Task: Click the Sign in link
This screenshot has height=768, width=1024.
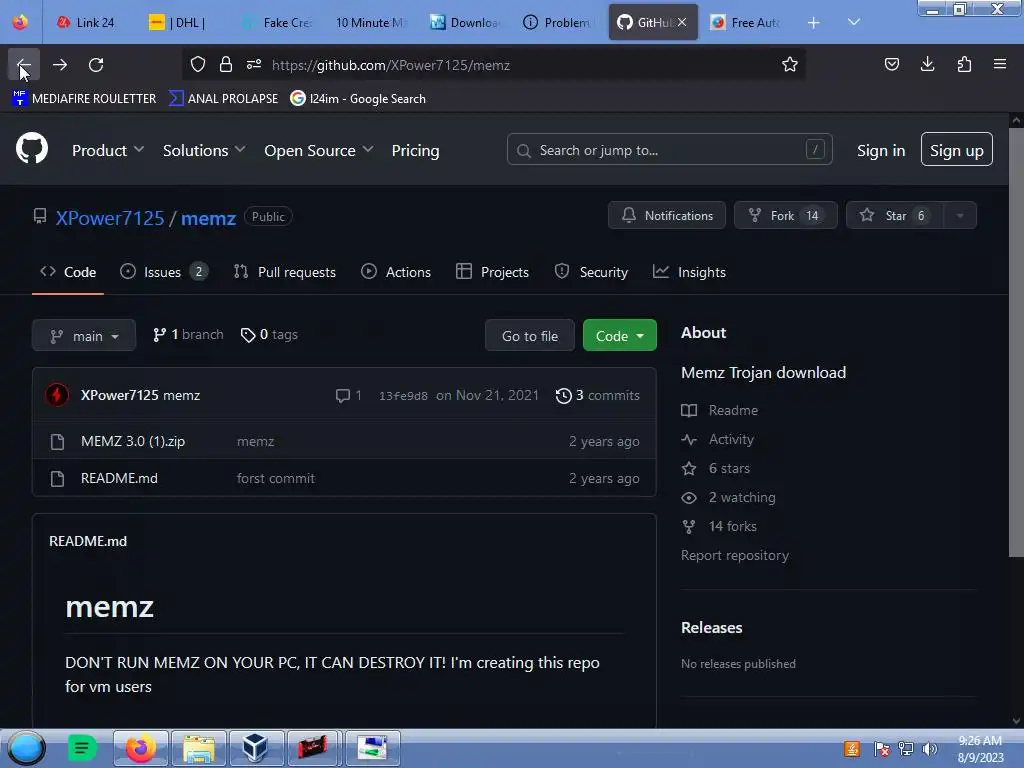Action: pos(881,150)
